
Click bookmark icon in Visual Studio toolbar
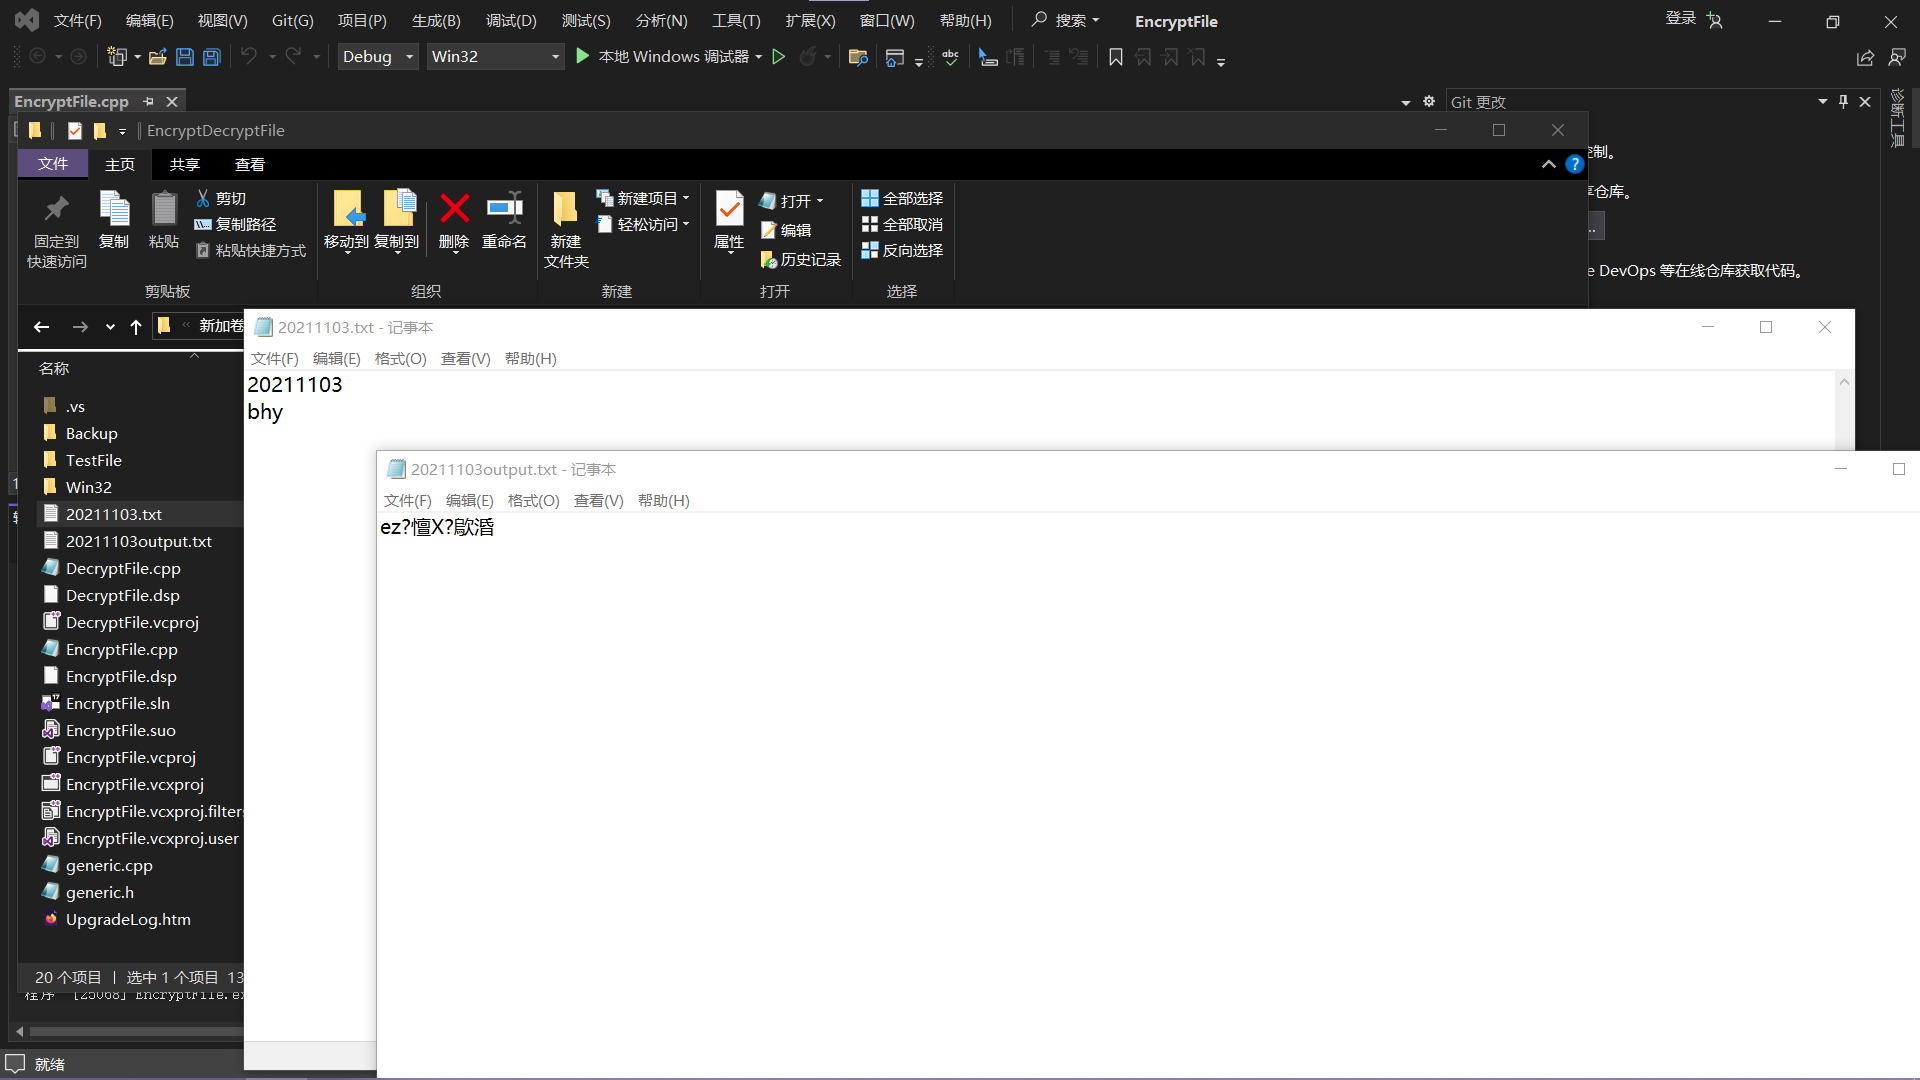(x=1116, y=57)
